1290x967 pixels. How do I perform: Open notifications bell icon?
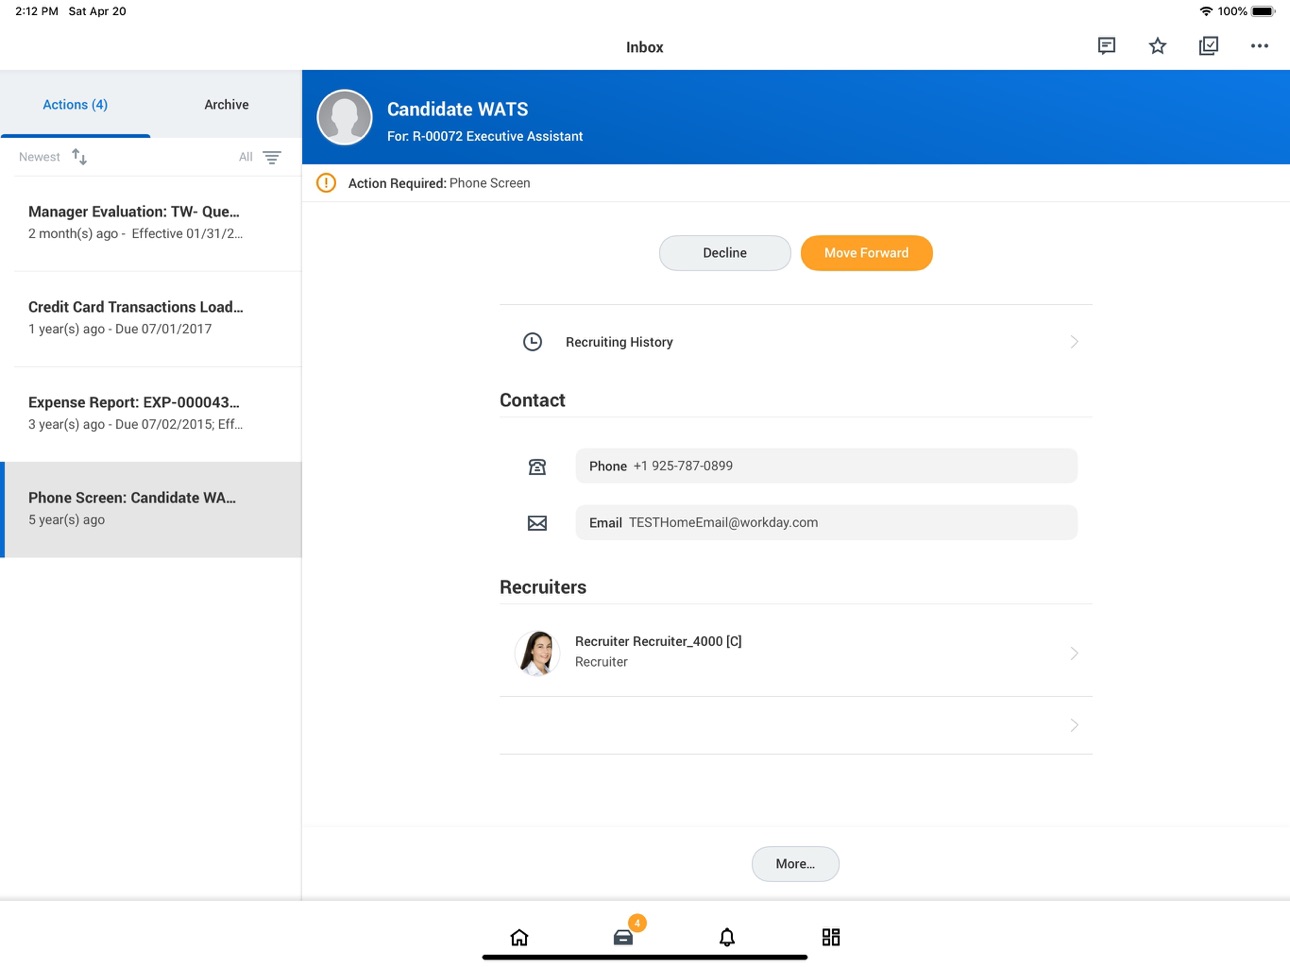pos(727,937)
